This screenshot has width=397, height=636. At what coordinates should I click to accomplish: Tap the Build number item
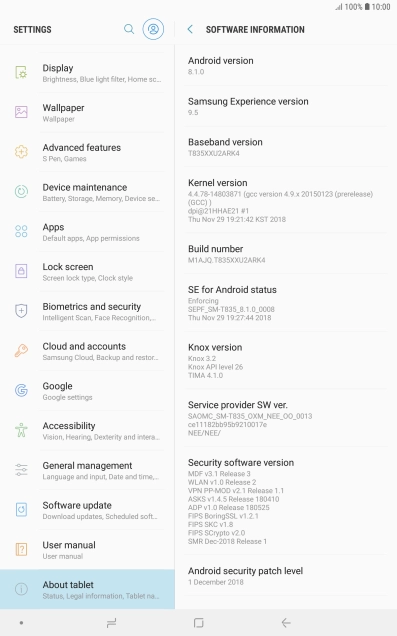click(x=286, y=254)
